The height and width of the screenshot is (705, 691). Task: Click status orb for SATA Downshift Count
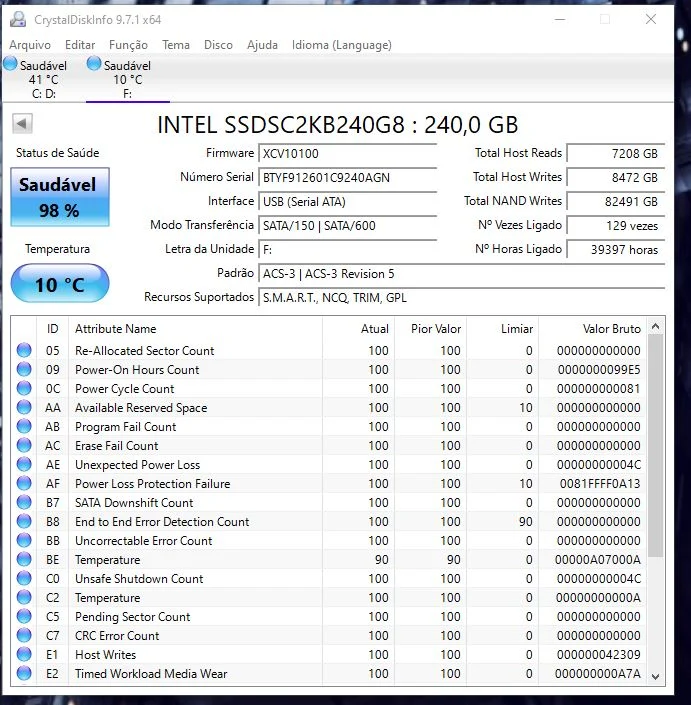pyautogui.click(x=24, y=502)
